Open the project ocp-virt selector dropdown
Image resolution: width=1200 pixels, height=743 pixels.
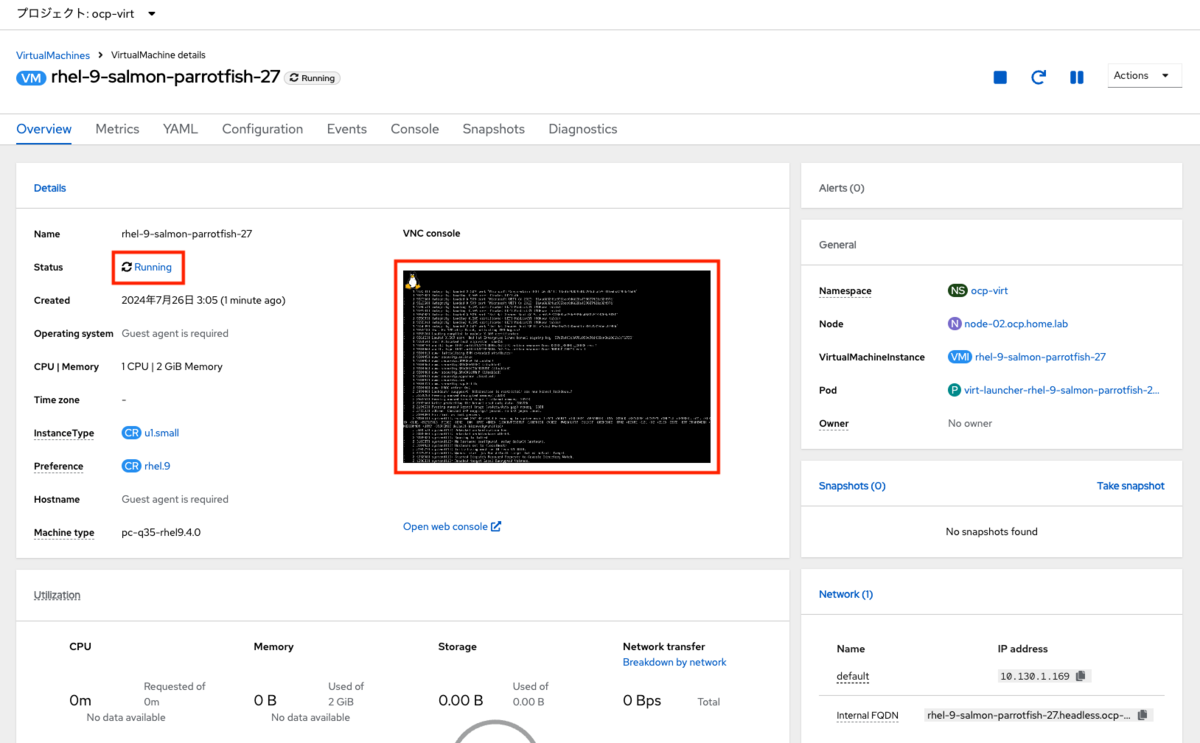point(86,14)
